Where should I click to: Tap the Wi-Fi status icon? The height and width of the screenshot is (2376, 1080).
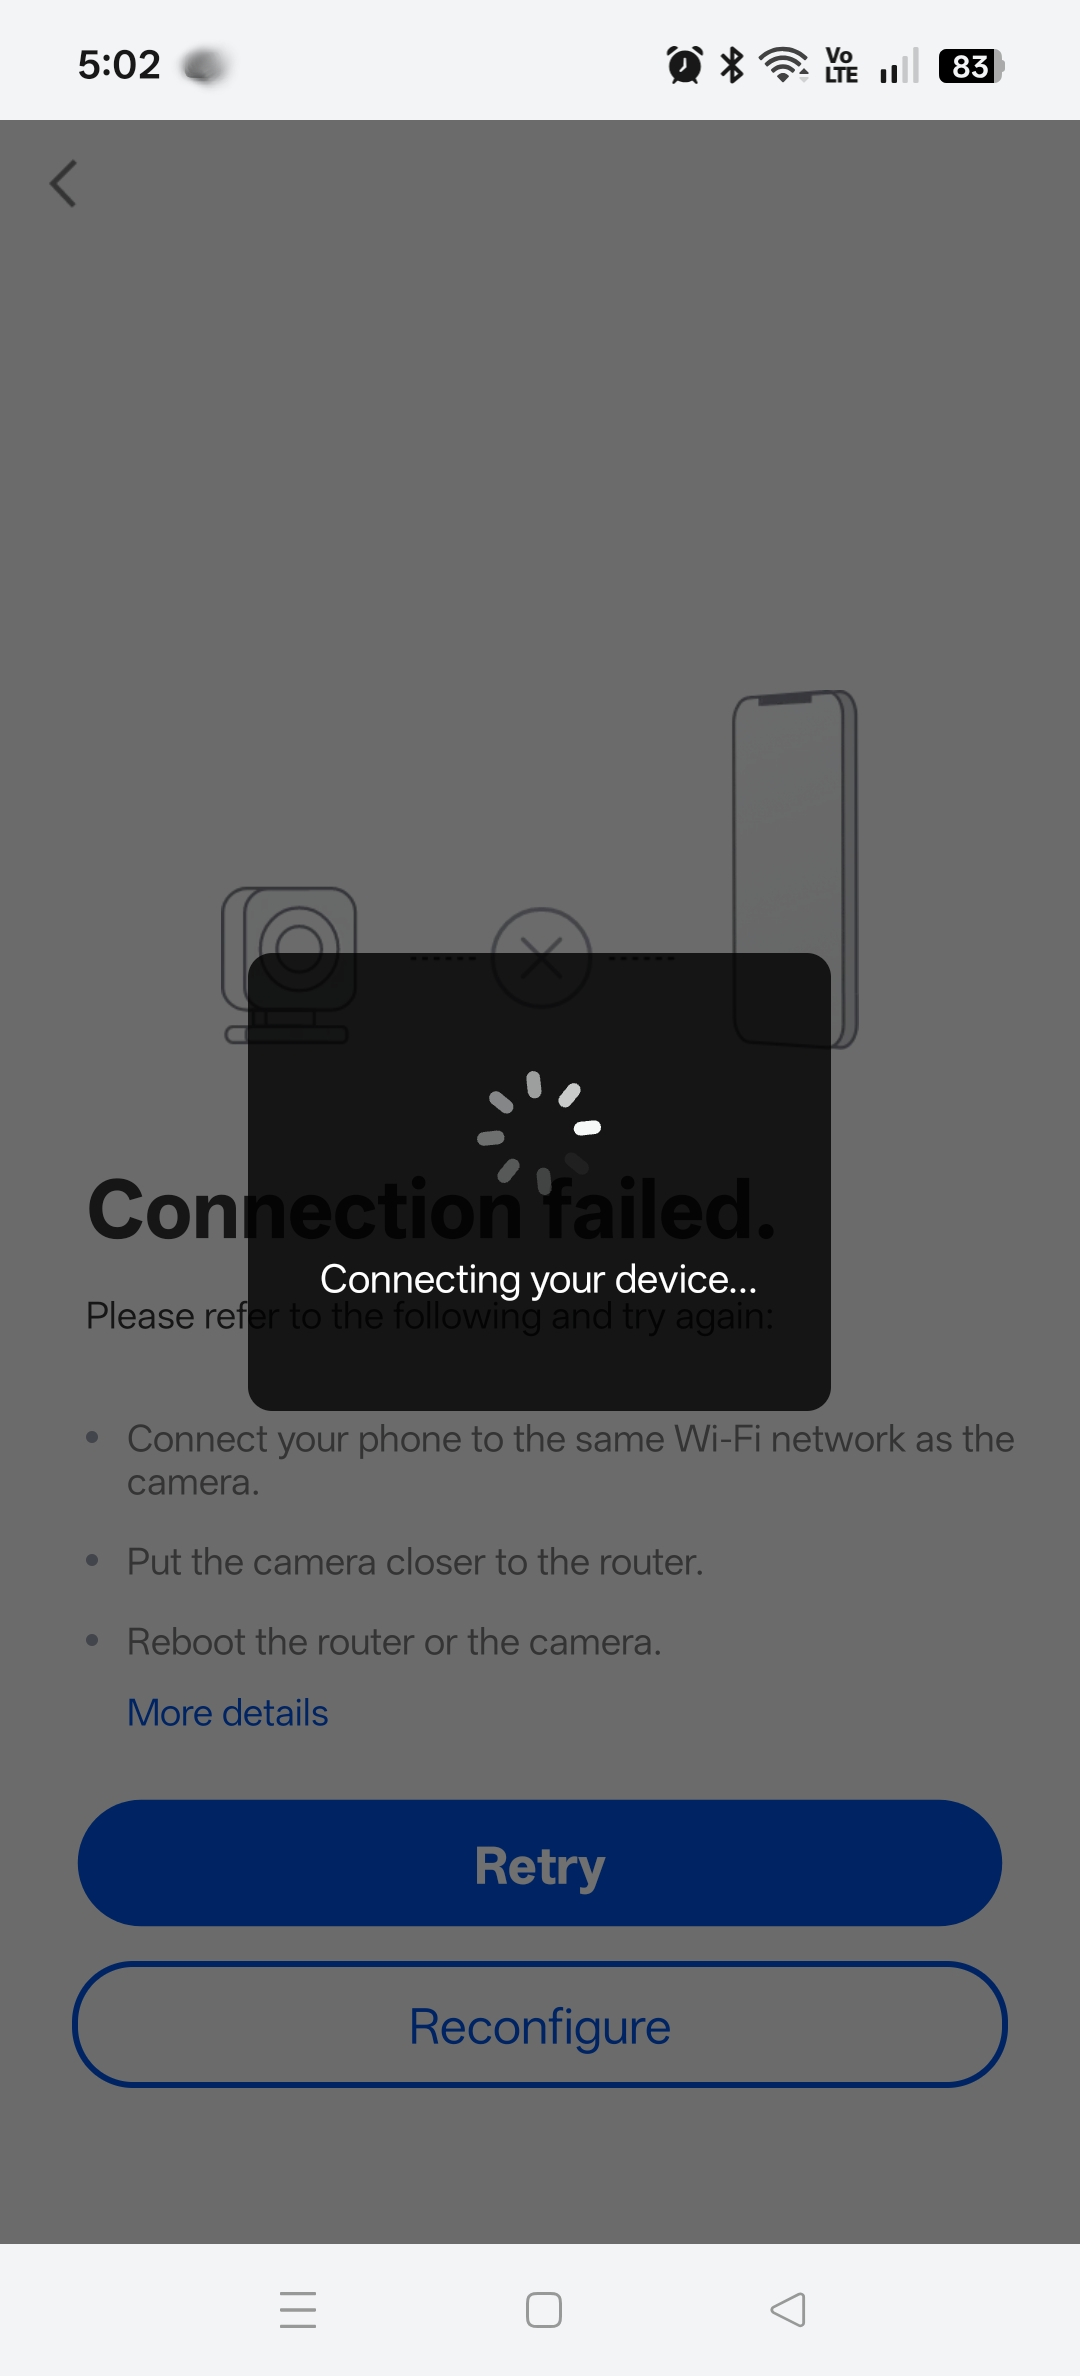pyautogui.click(x=784, y=66)
